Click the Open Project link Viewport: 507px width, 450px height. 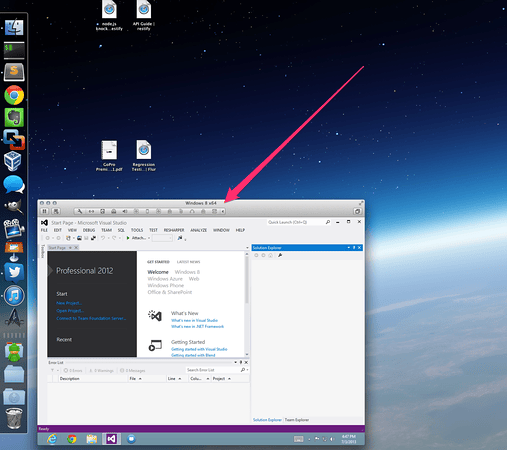[70, 311]
